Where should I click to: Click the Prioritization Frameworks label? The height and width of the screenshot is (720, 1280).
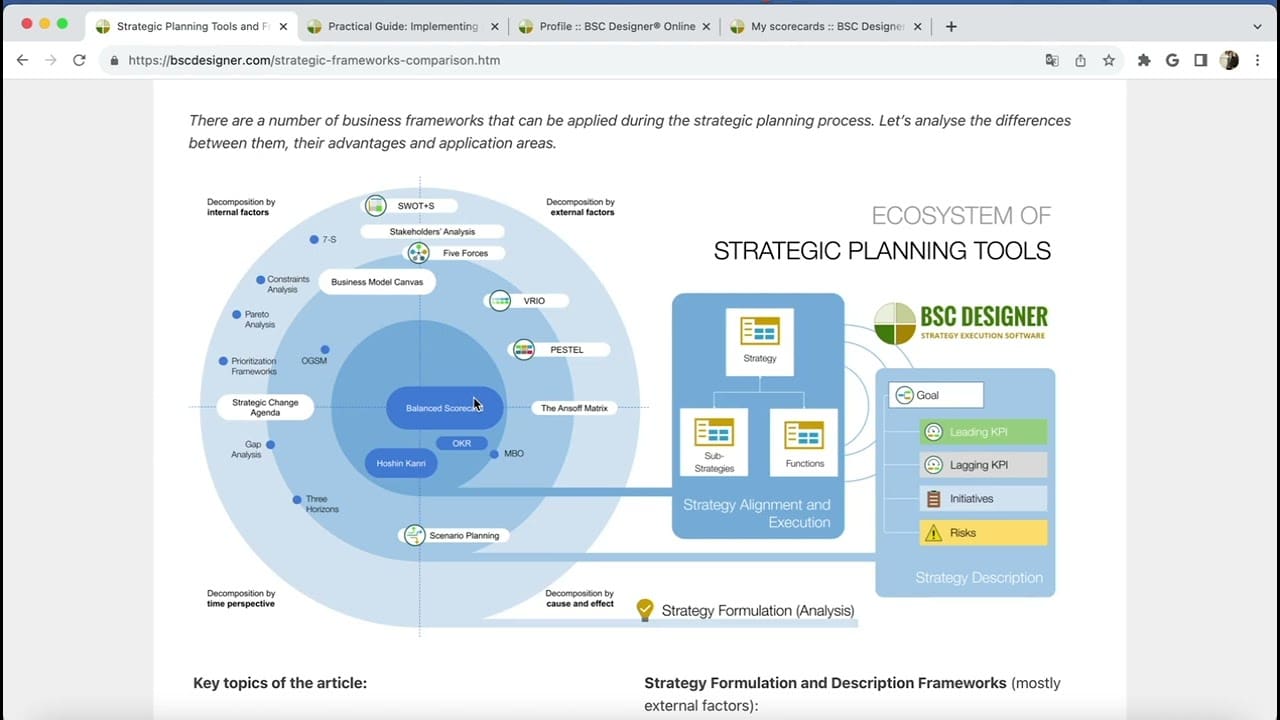click(254, 366)
